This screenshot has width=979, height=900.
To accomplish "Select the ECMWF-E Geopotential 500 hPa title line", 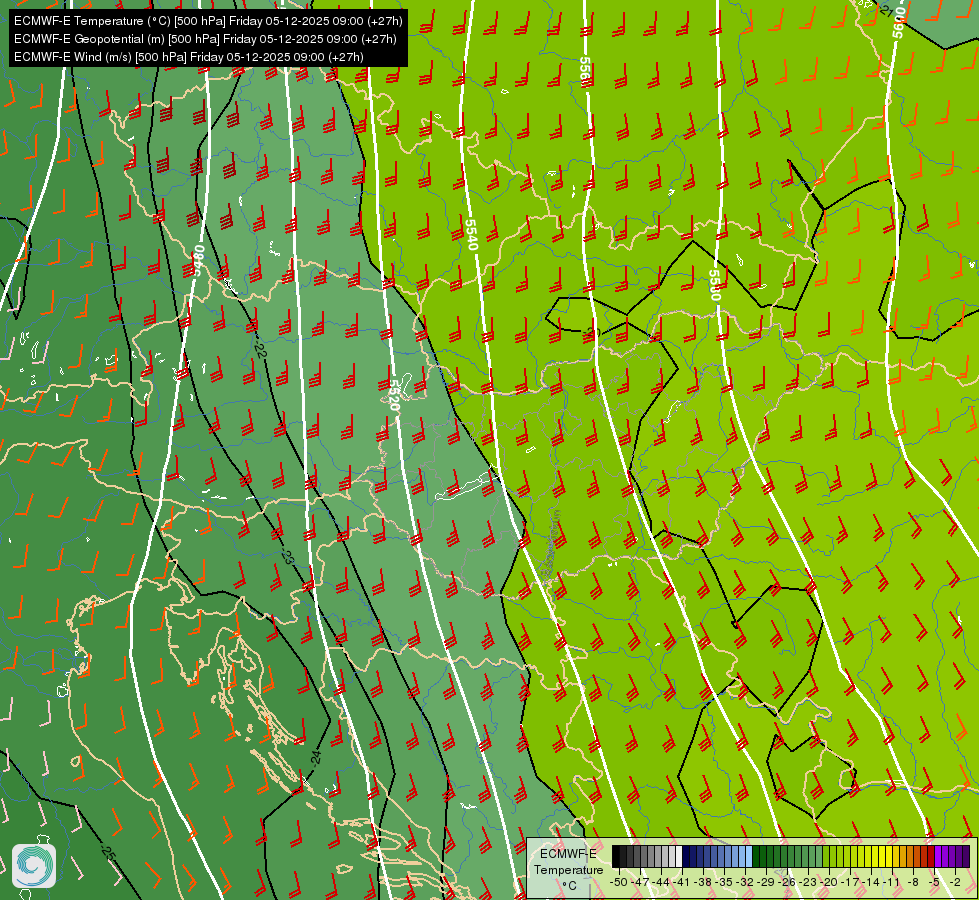I will pyautogui.click(x=205, y=39).
